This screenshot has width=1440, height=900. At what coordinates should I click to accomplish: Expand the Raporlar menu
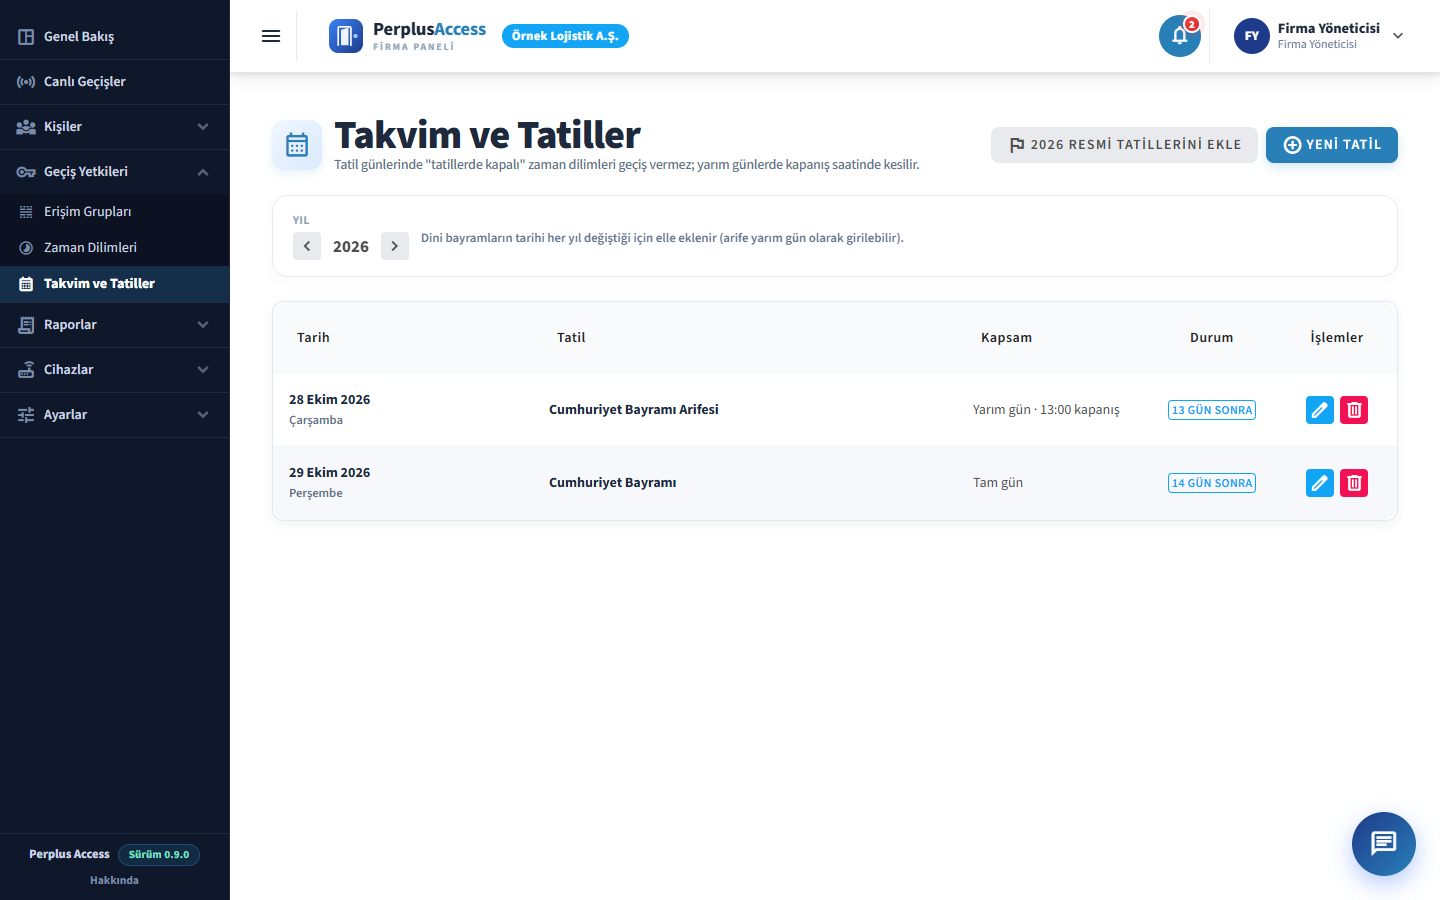point(115,325)
